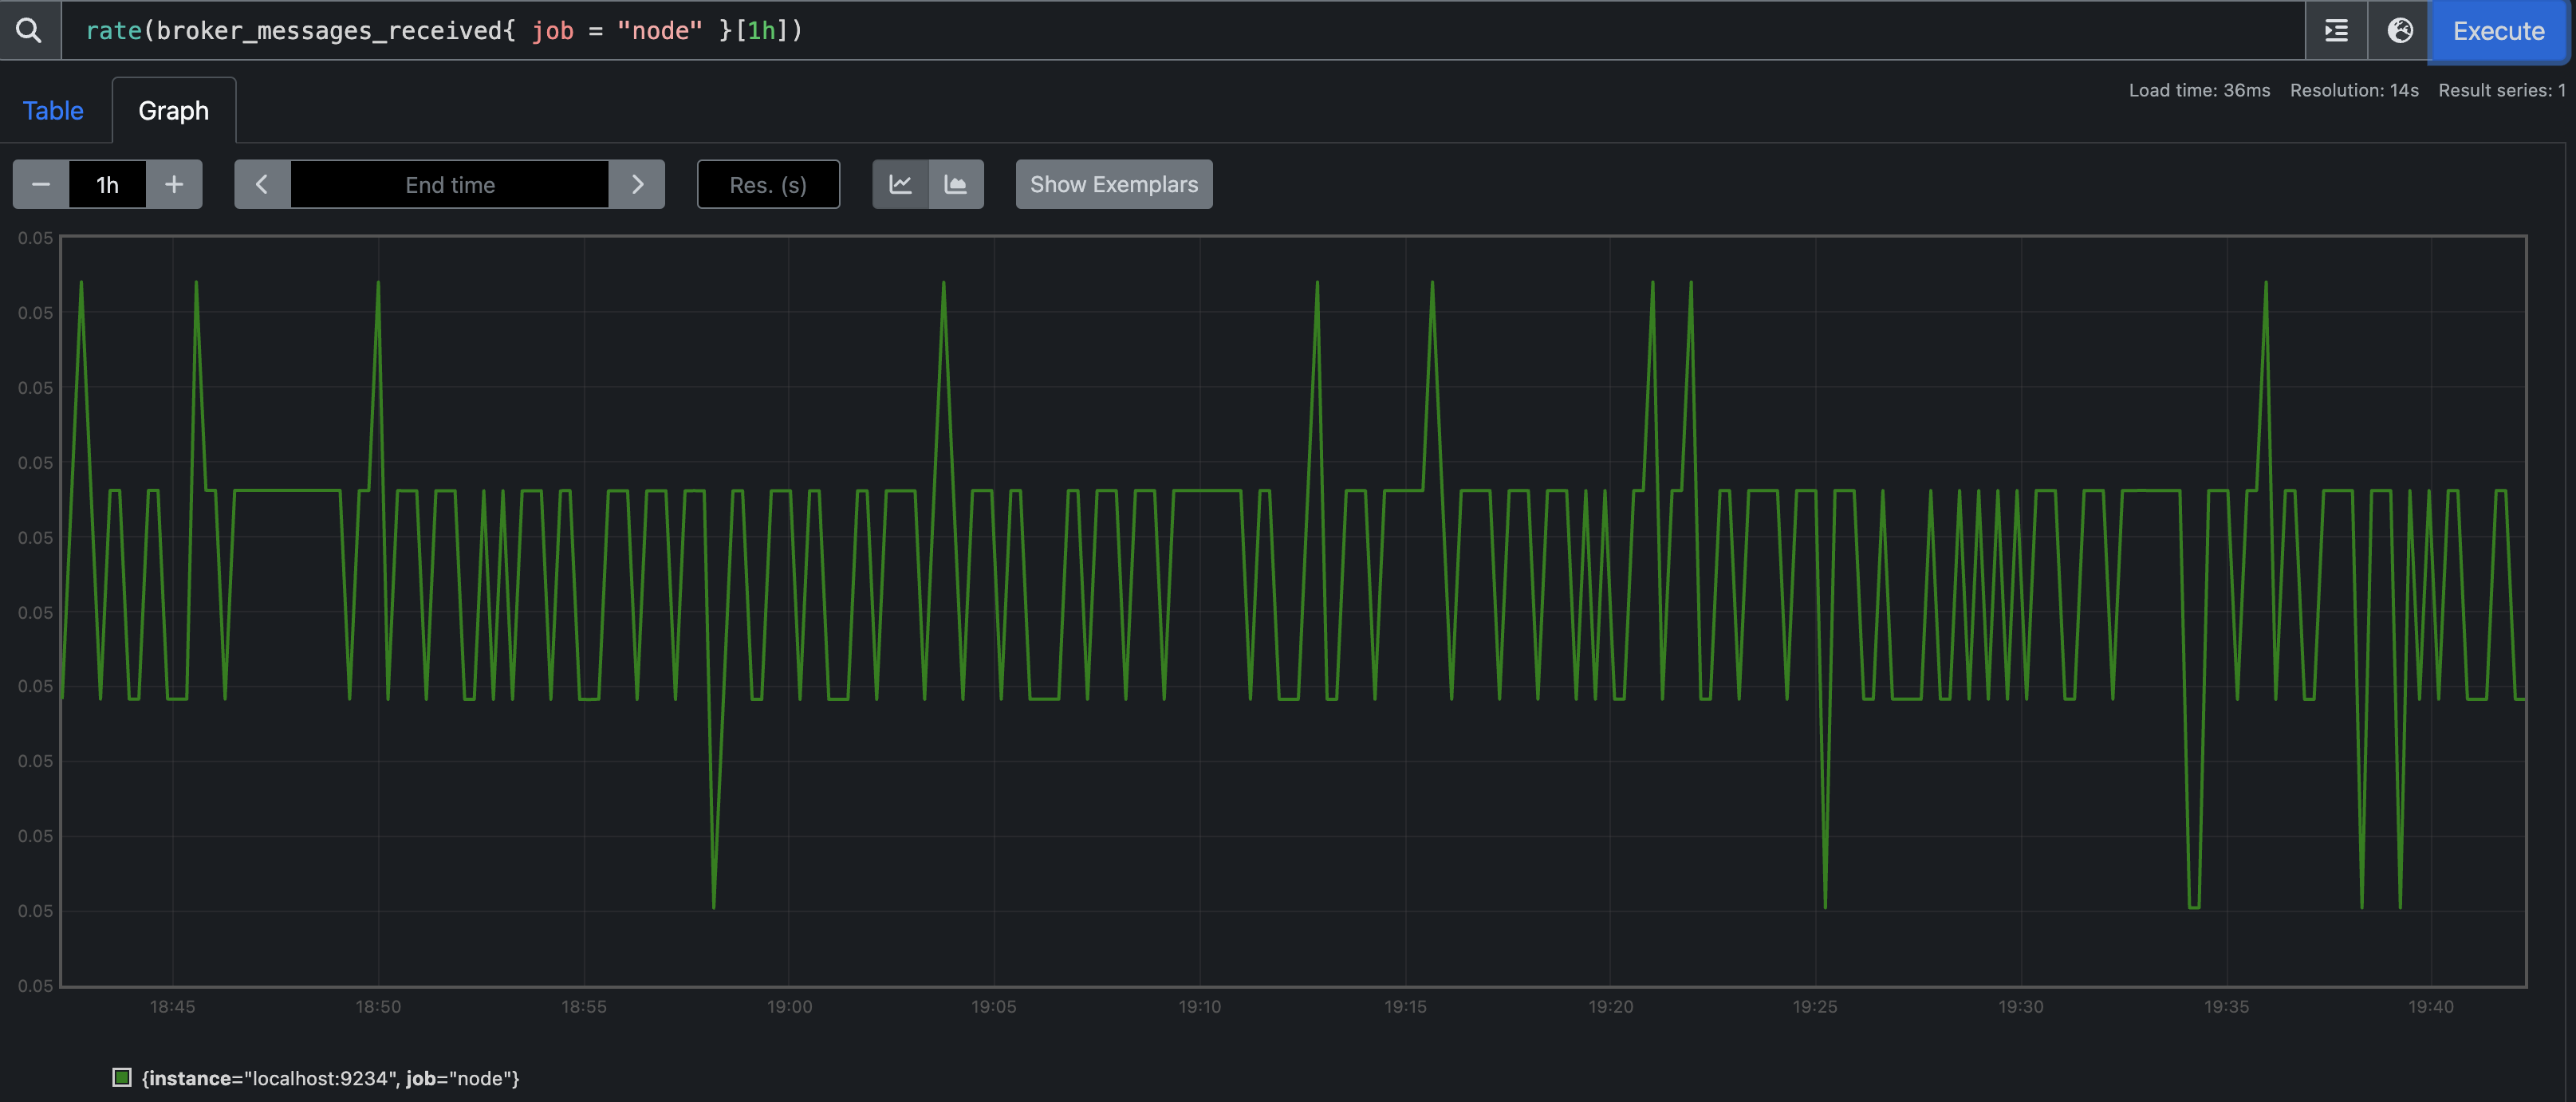This screenshot has height=1102, width=2576.
Task: Click Show Exemplars button
Action: tap(1114, 184)
